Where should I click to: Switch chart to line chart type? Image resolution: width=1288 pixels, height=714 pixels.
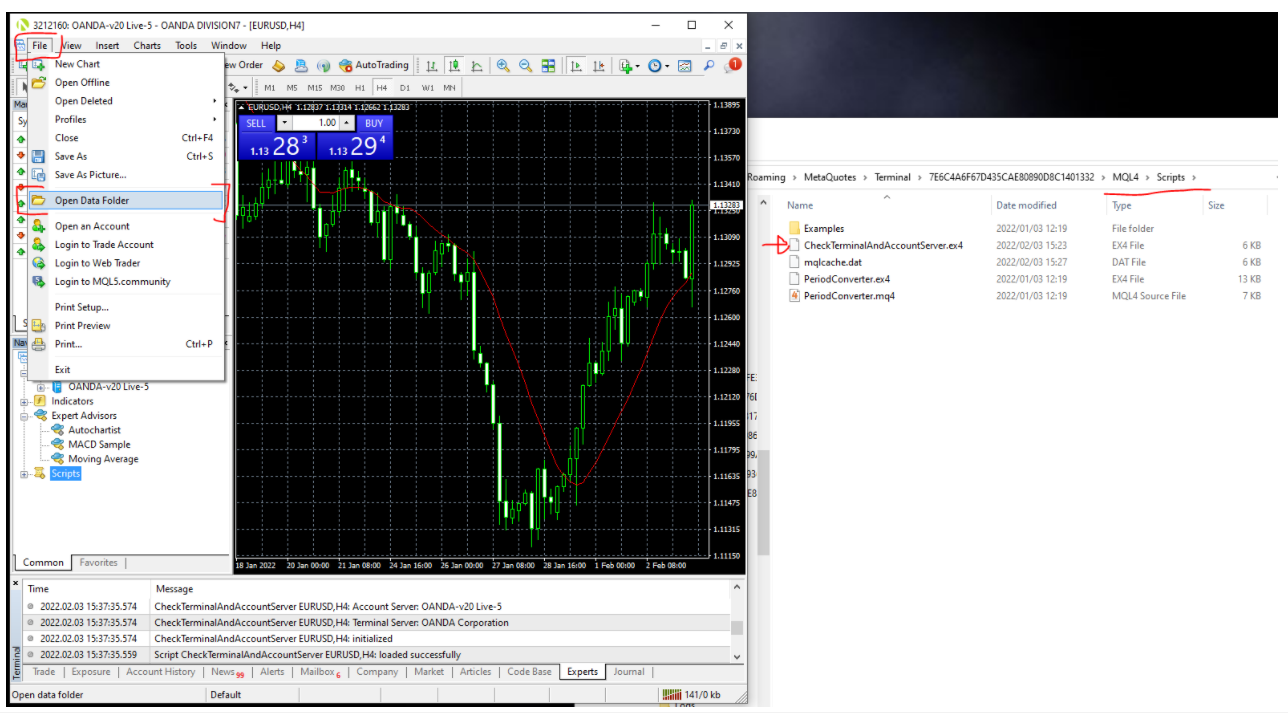pyautogui.click(x=477, y=66)
